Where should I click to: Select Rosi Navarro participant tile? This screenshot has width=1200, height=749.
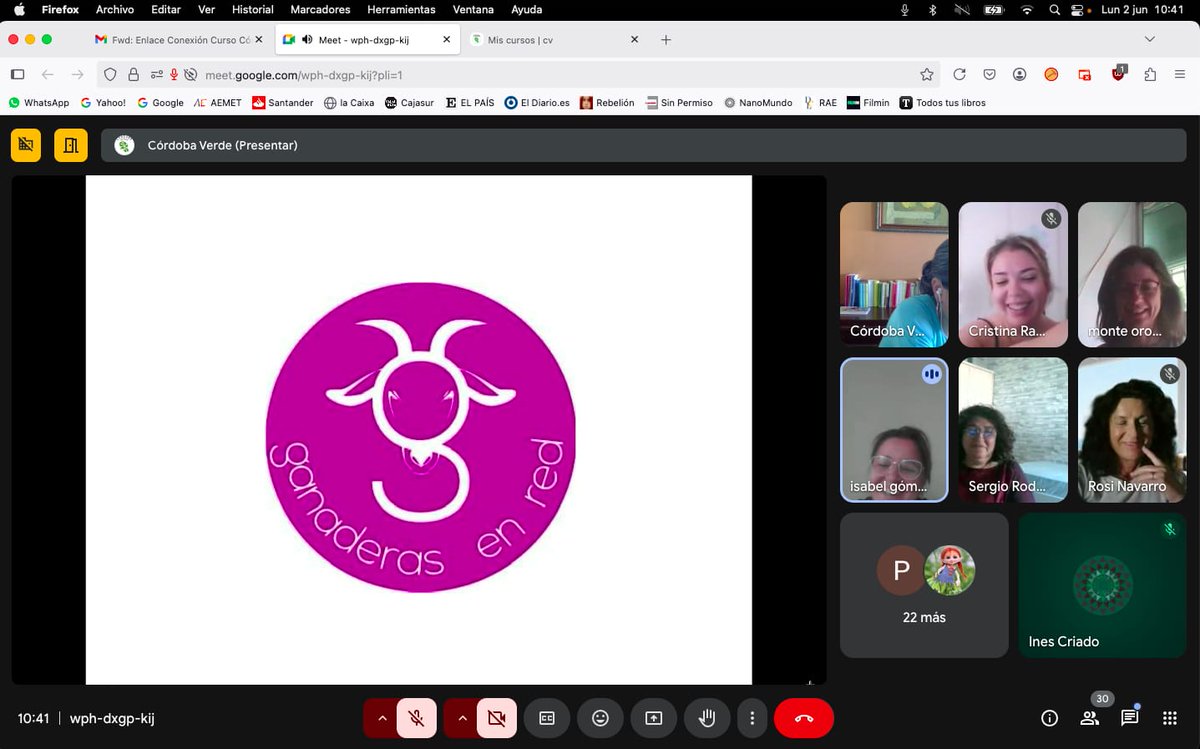point(1132,430)
